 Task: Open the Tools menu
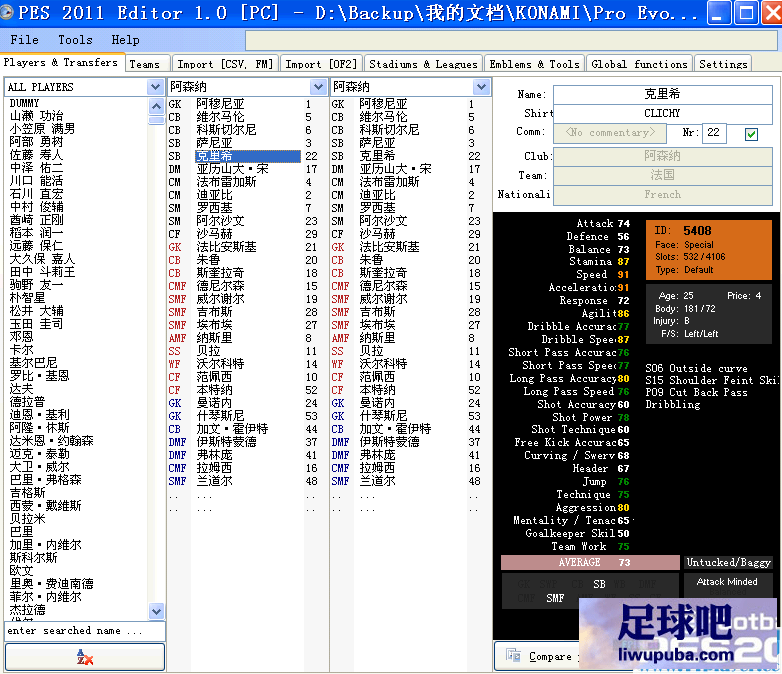[x=75, y=39]
